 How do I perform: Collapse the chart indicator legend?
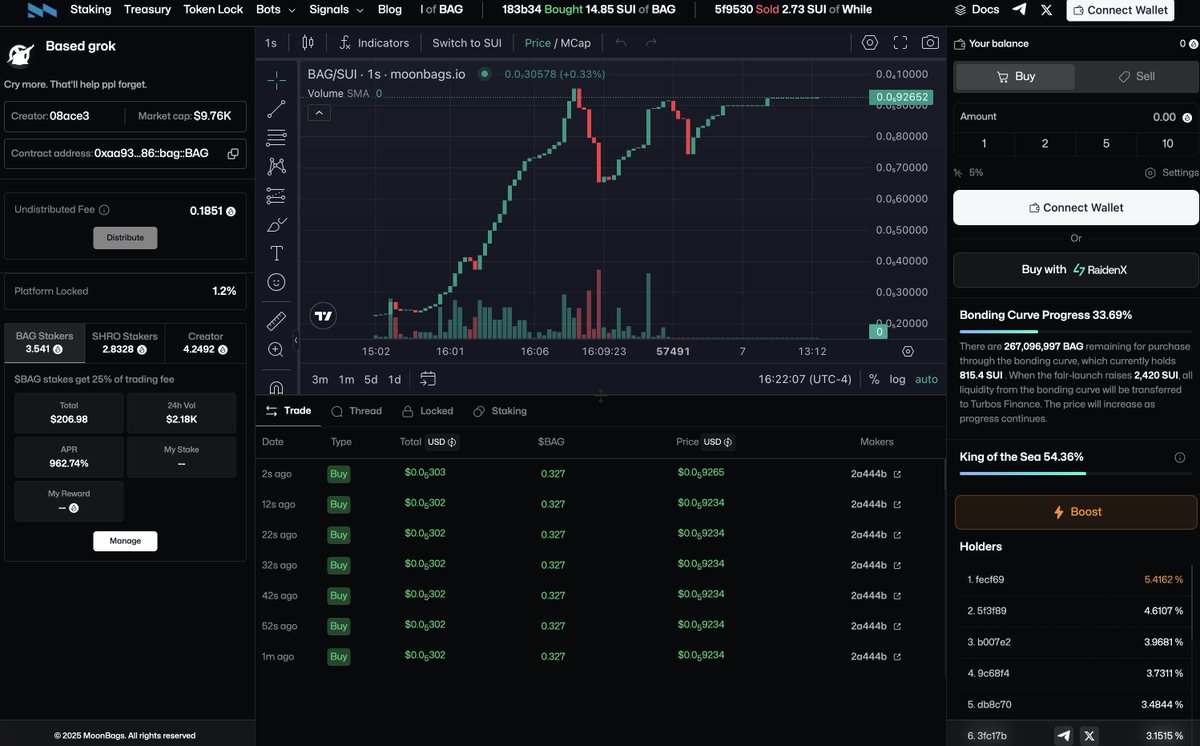click(318, 113)
